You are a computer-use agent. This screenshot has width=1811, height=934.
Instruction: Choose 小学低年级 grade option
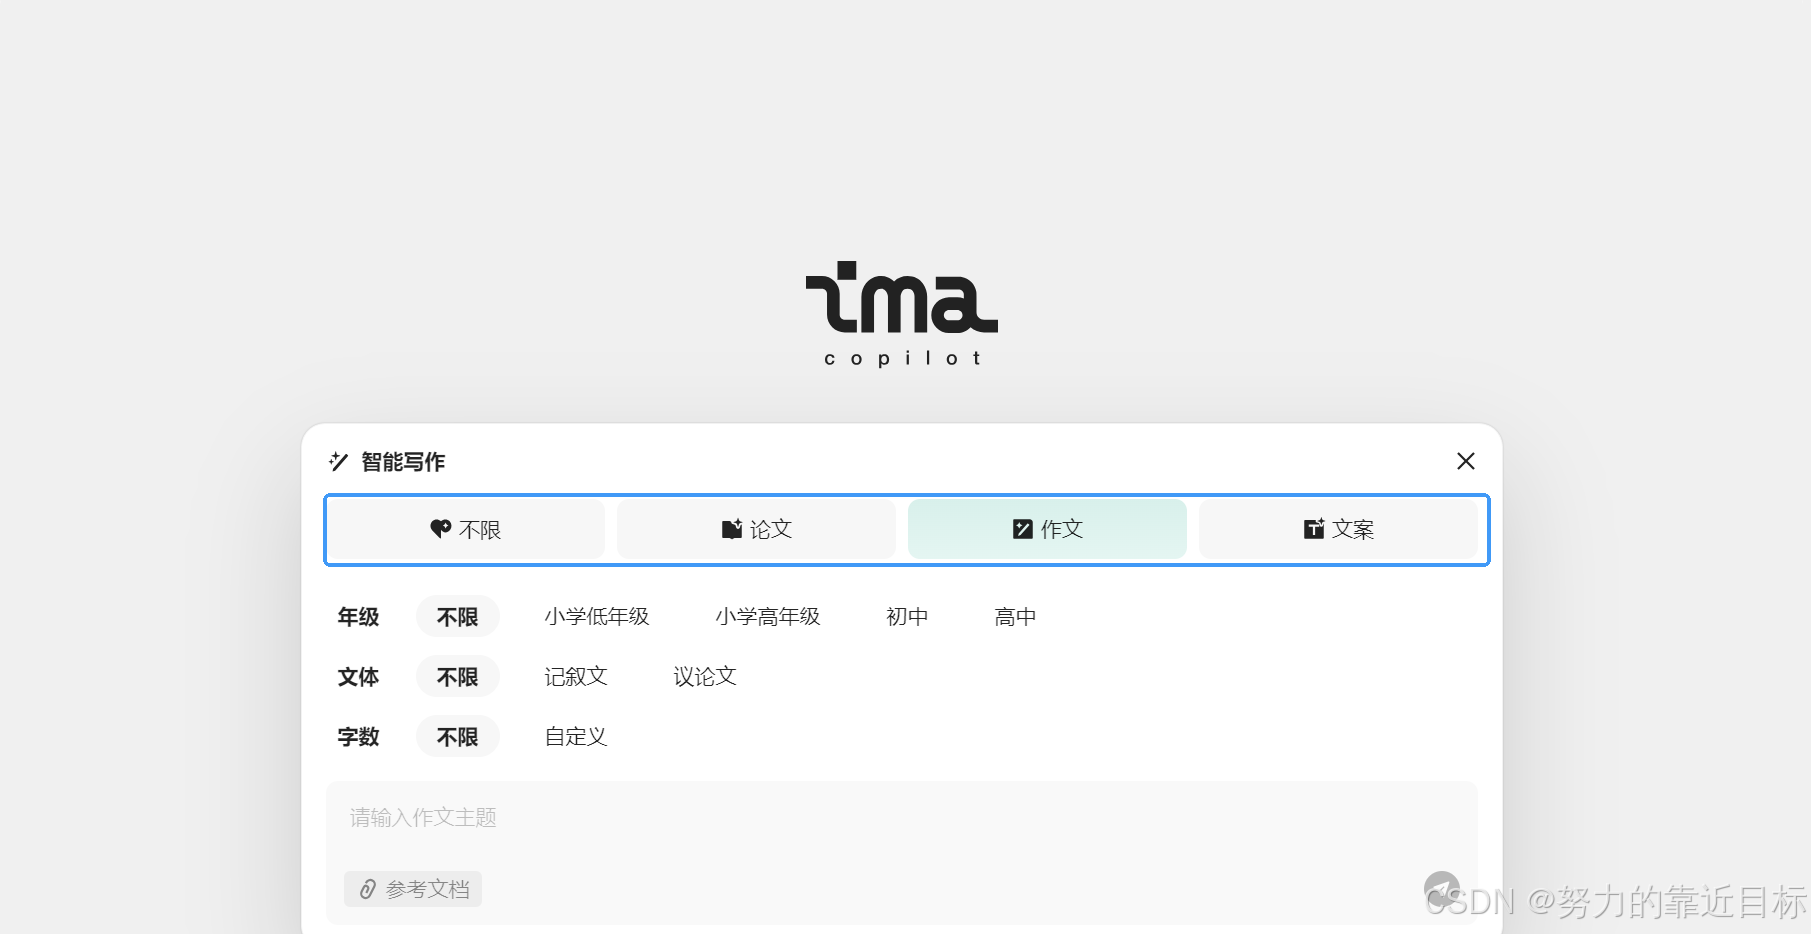click(597, 617)
